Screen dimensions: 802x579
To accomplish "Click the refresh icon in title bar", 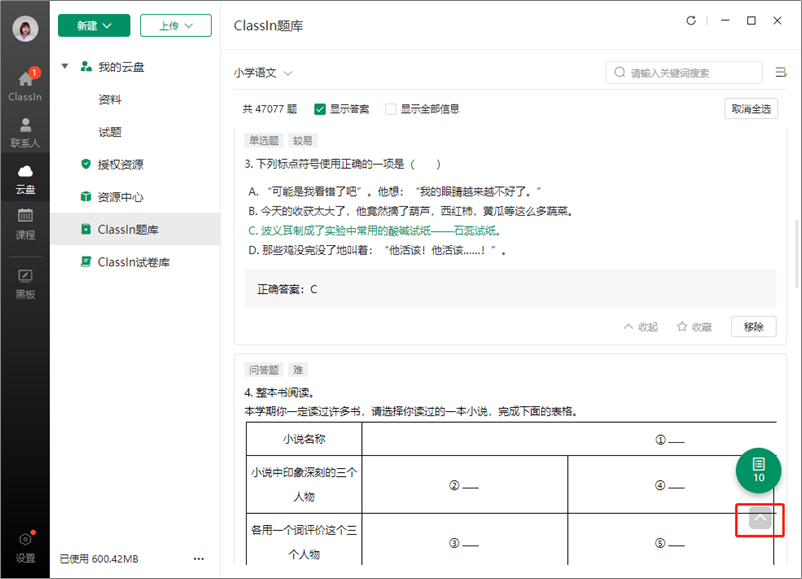I will point(691,20).
